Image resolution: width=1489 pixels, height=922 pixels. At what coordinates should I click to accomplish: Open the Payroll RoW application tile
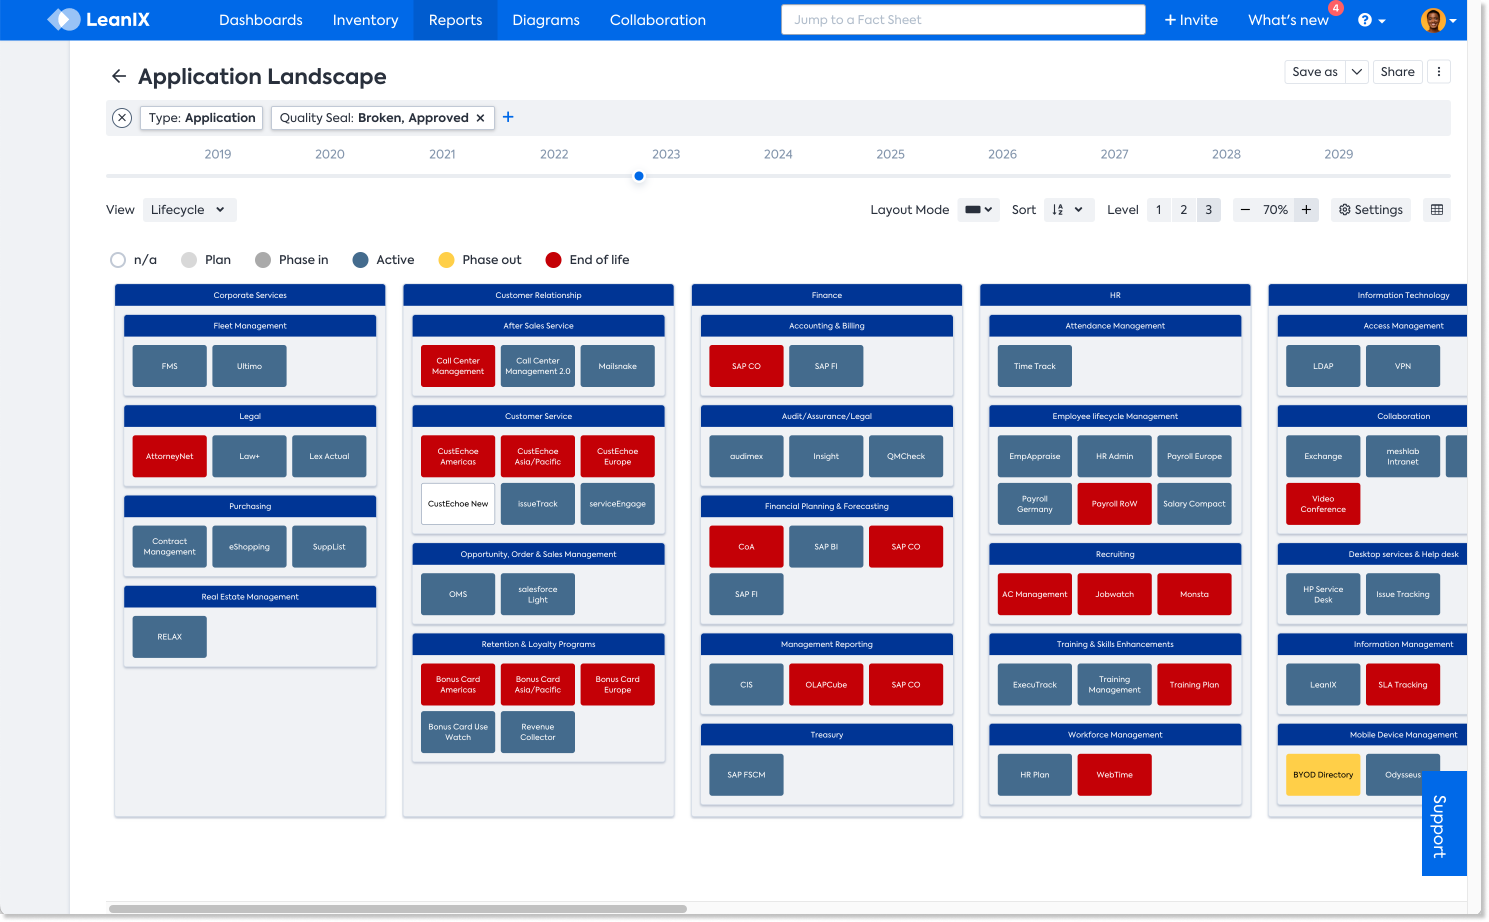(x=1115, y=504)
